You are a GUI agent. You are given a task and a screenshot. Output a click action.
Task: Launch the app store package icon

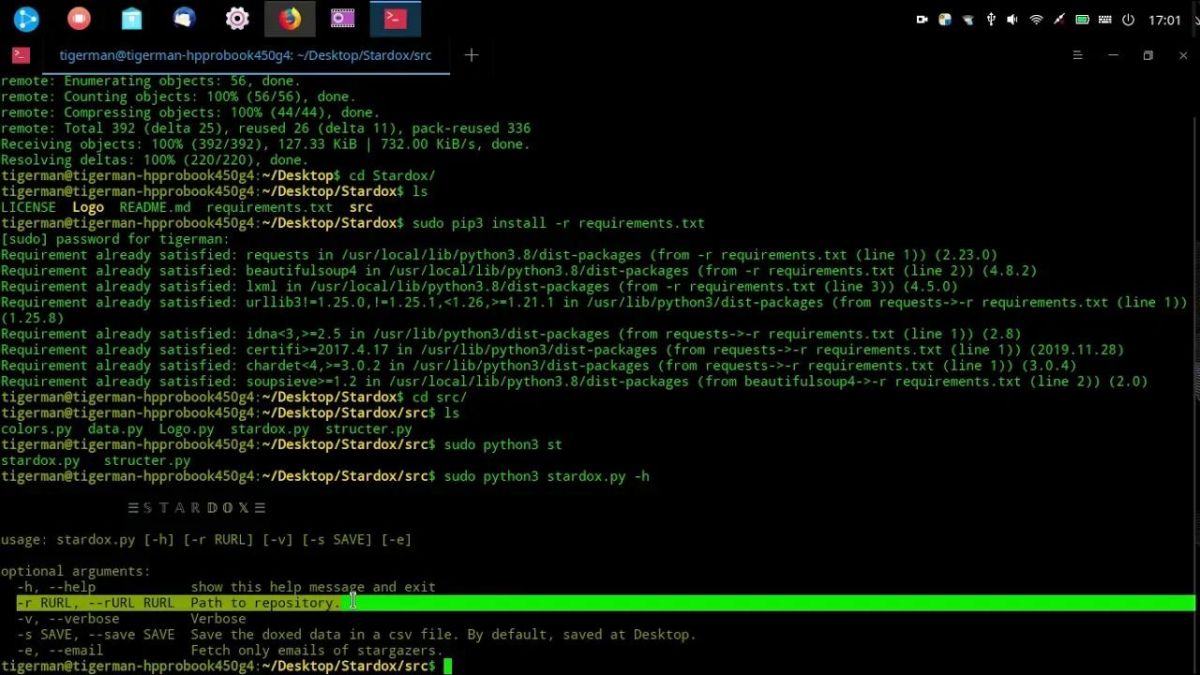tap(132, 18)
